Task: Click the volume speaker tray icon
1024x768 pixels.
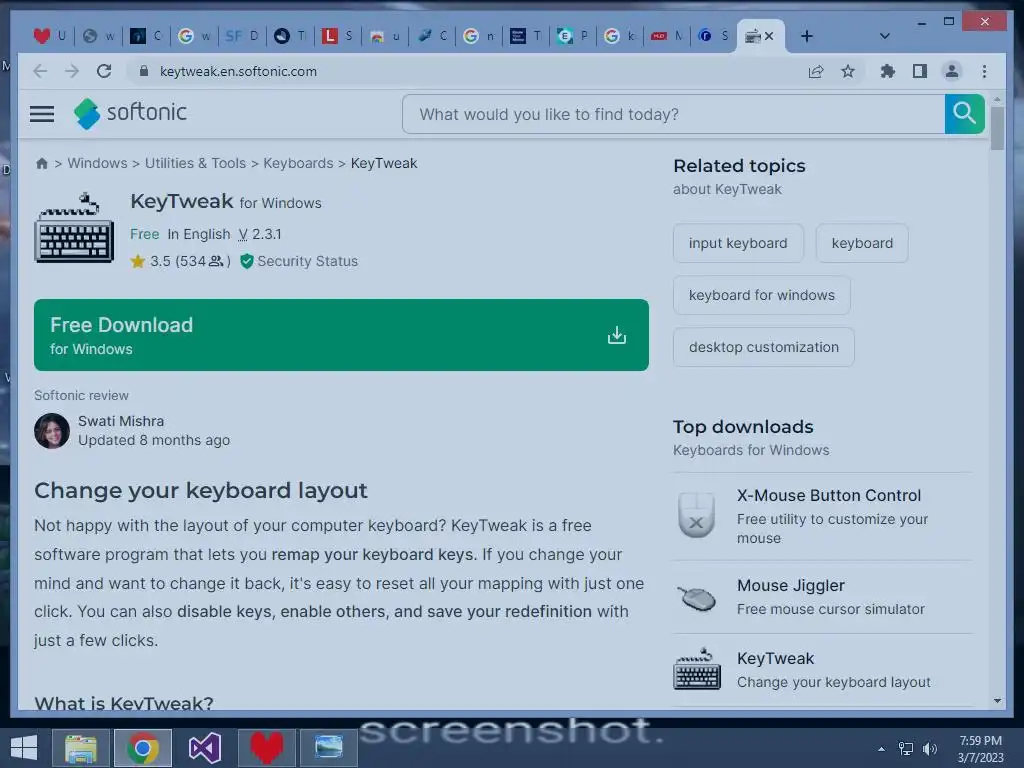Action: [929, 749]
